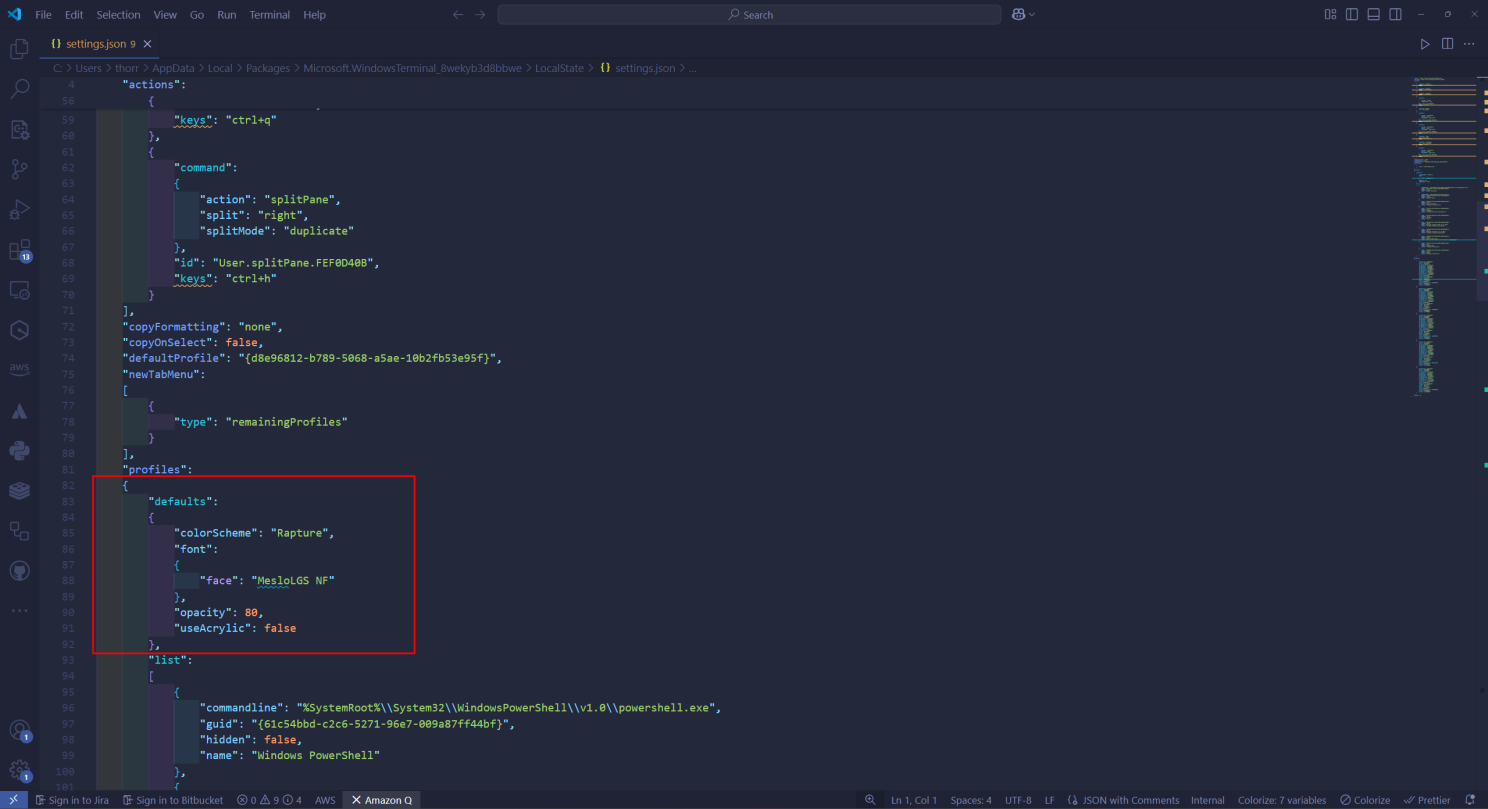The height and width of the screenshot is (809, 1488).
Task: Click the minimap code overview
Action: click(x=1443, y=235)
